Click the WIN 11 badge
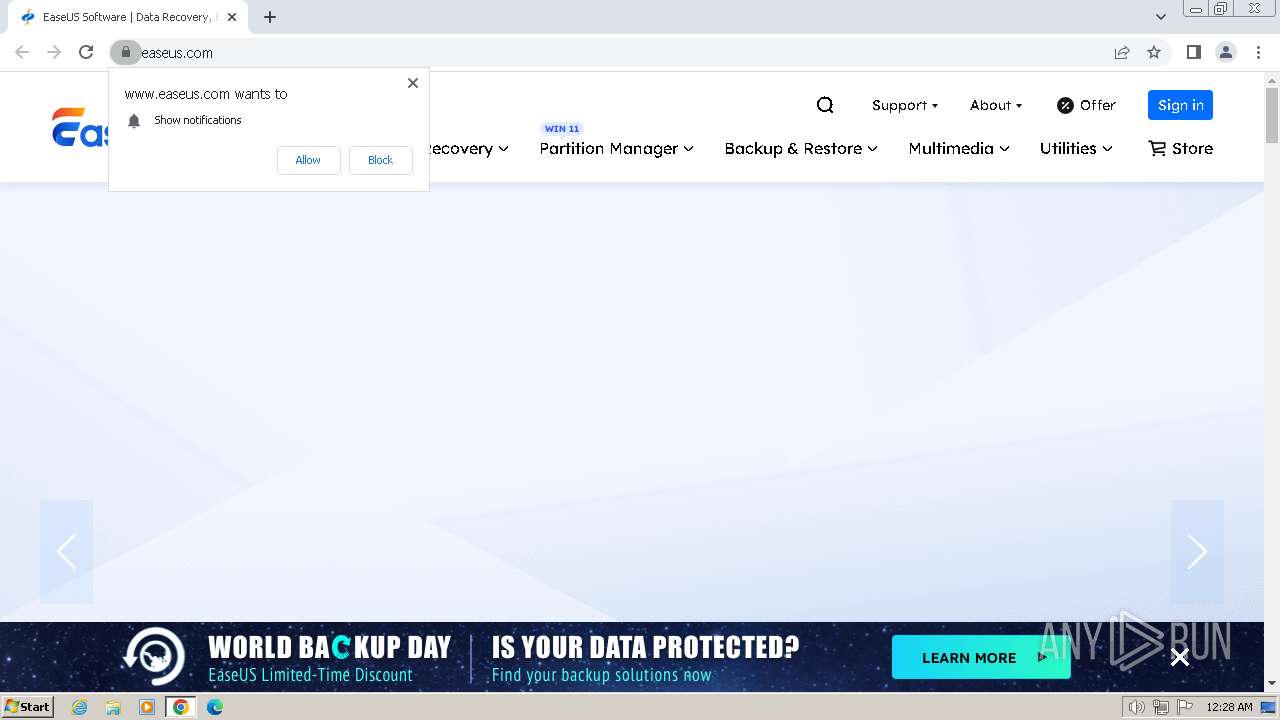1280x720 pixels. (x=562, y=129)
